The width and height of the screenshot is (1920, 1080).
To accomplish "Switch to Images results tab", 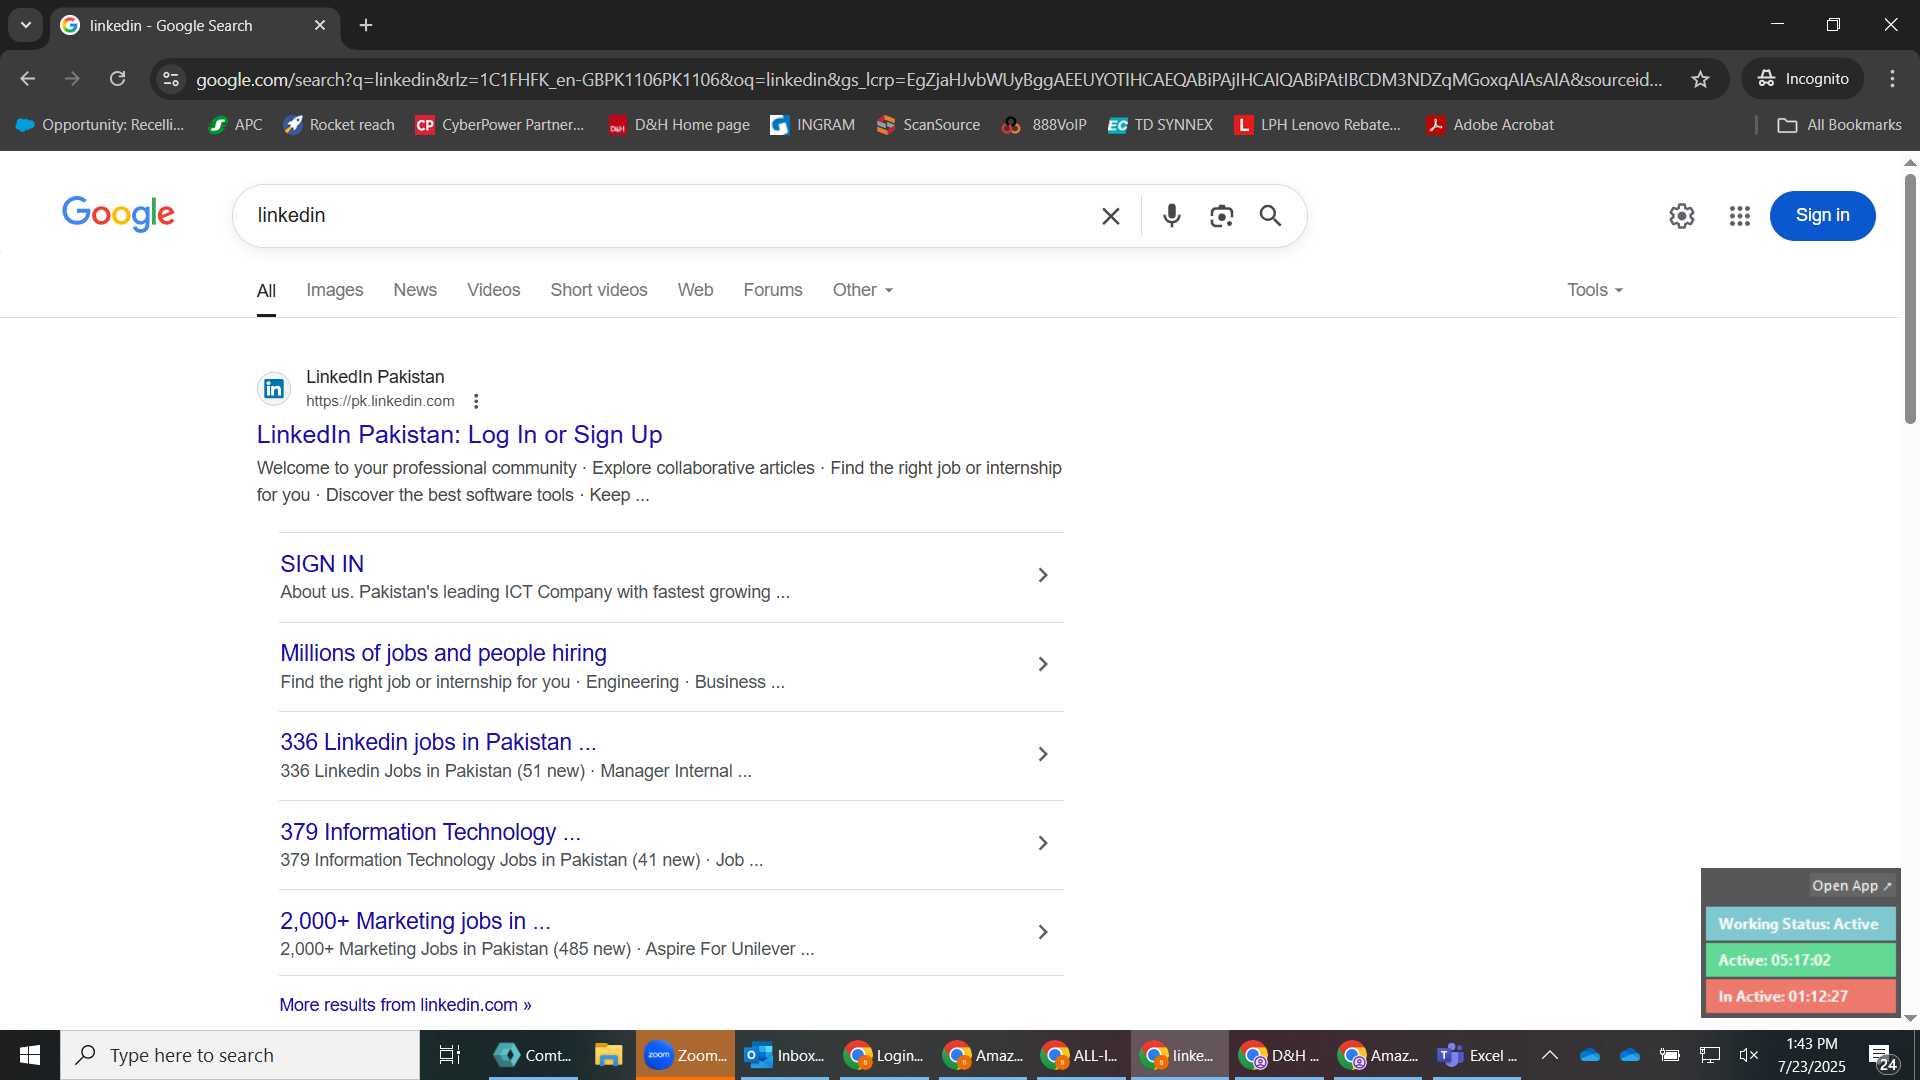I will coord(334,290).
